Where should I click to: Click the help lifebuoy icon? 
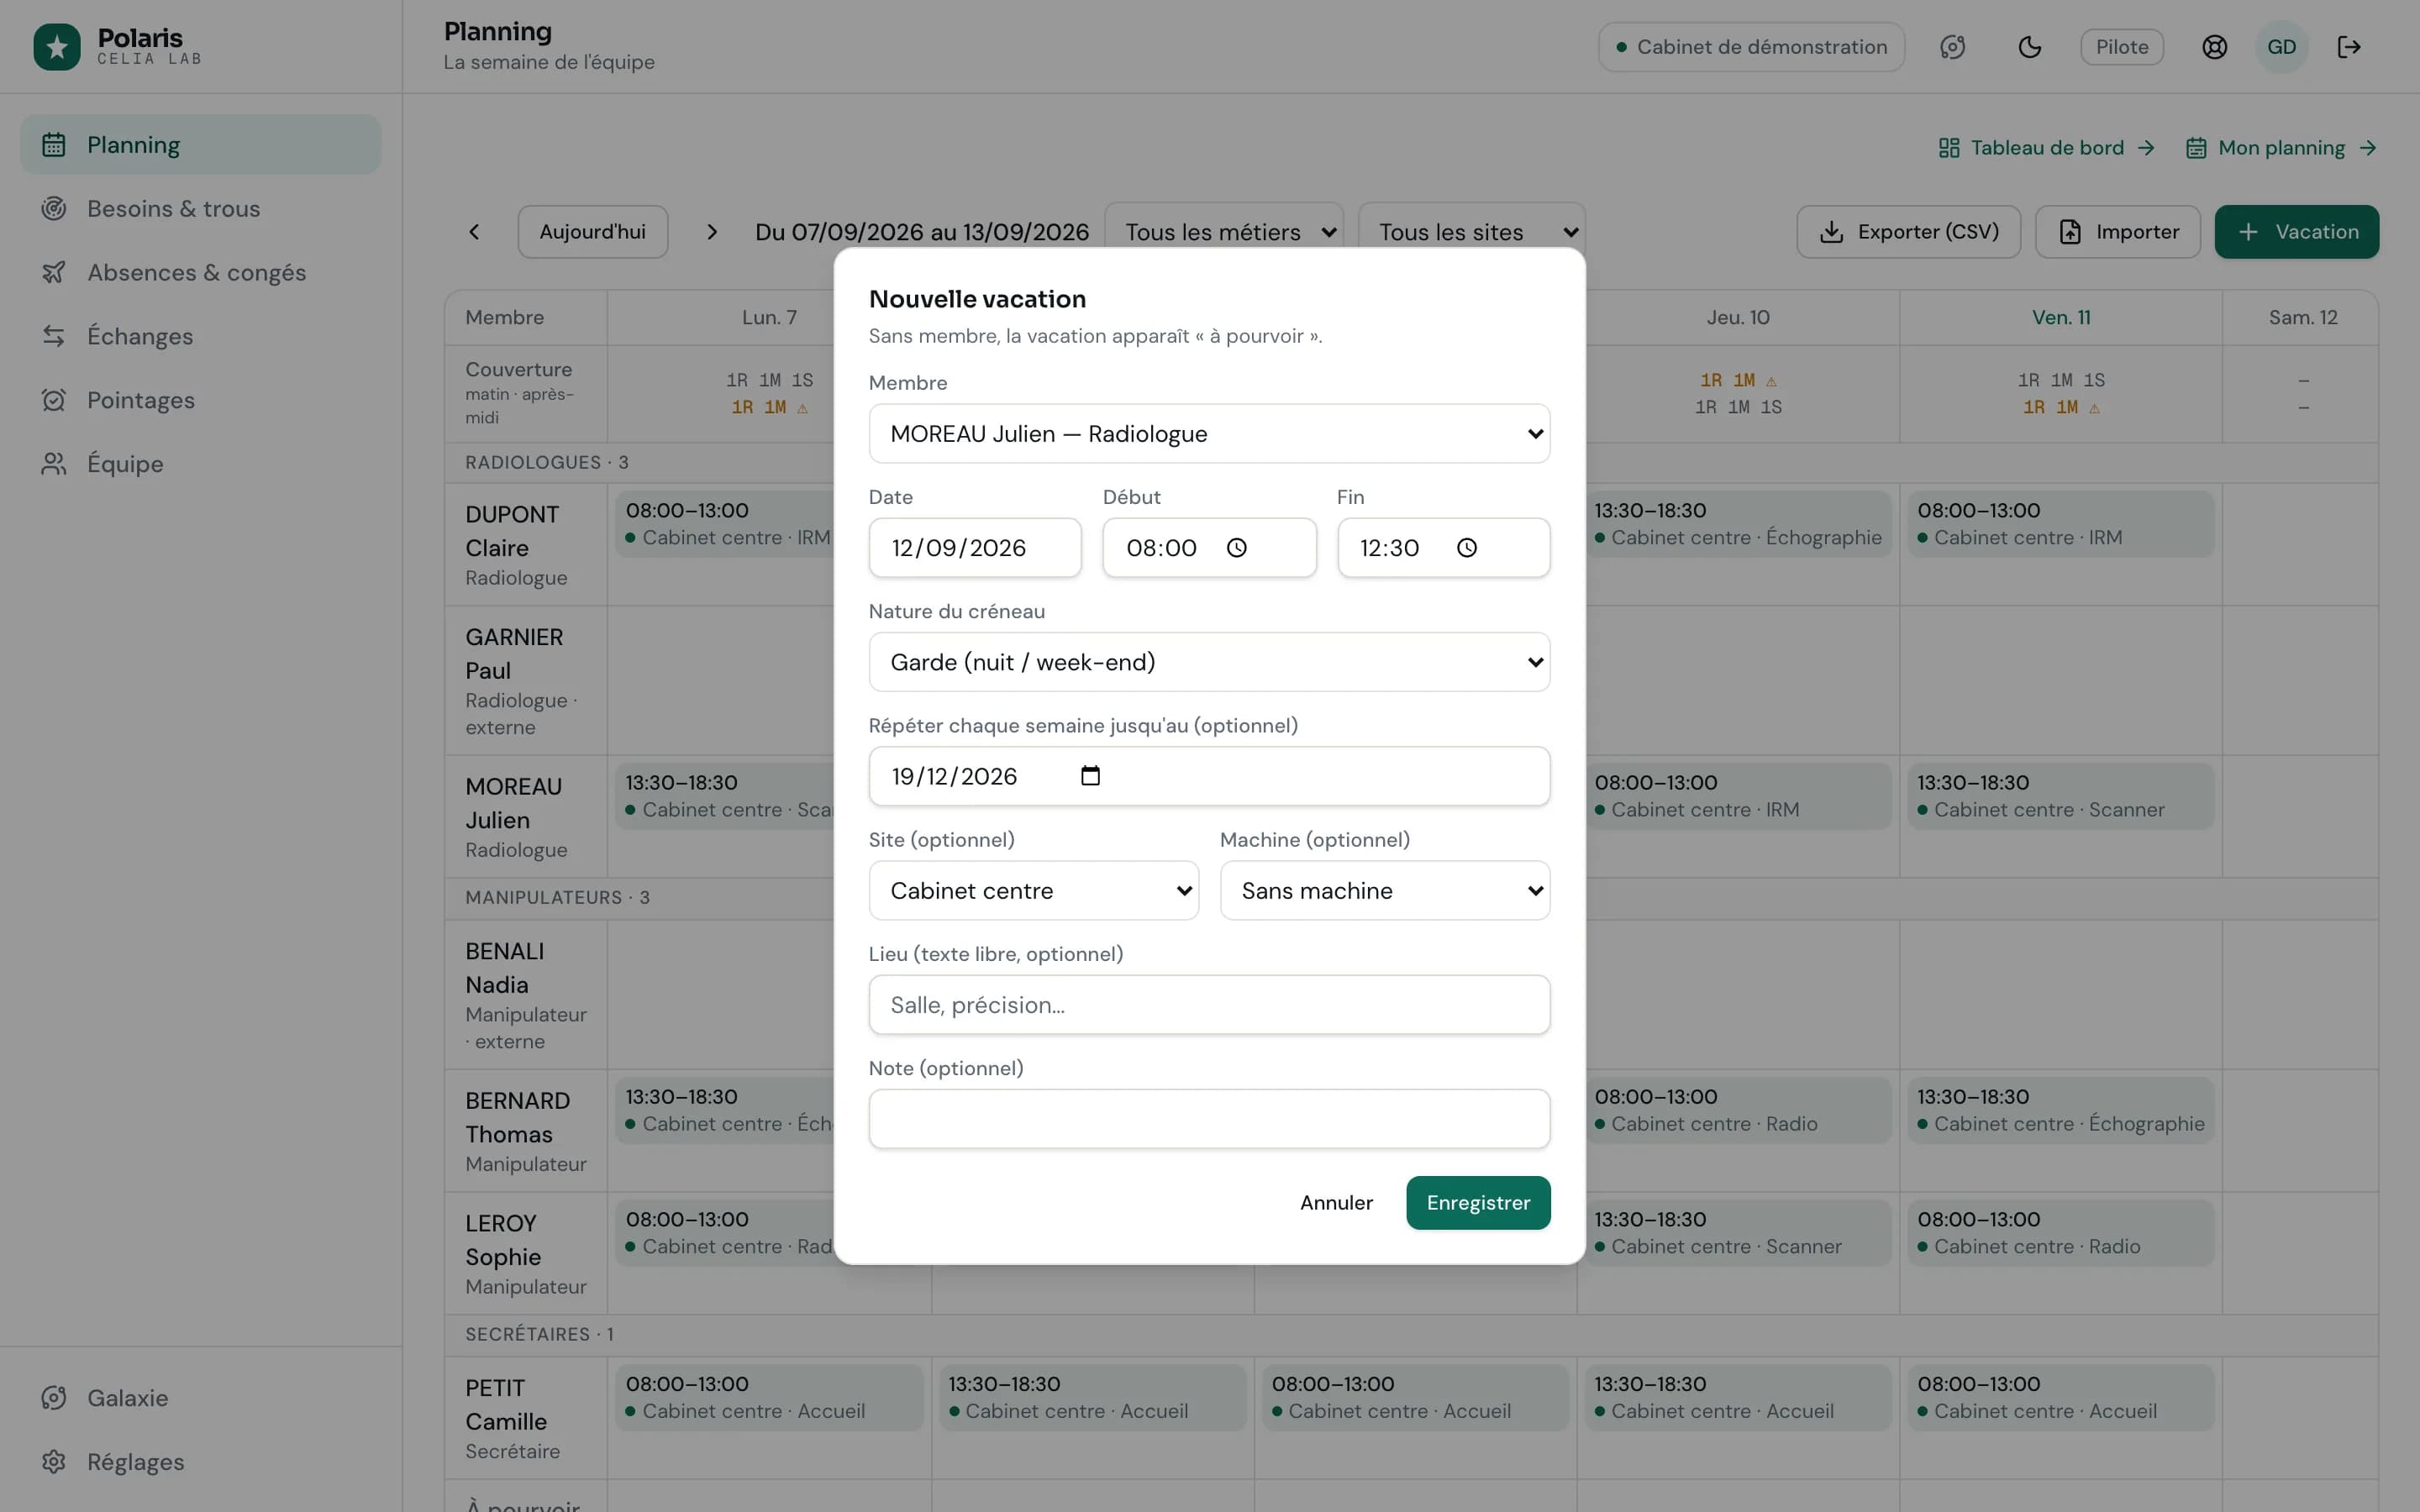click(2214, 47)
